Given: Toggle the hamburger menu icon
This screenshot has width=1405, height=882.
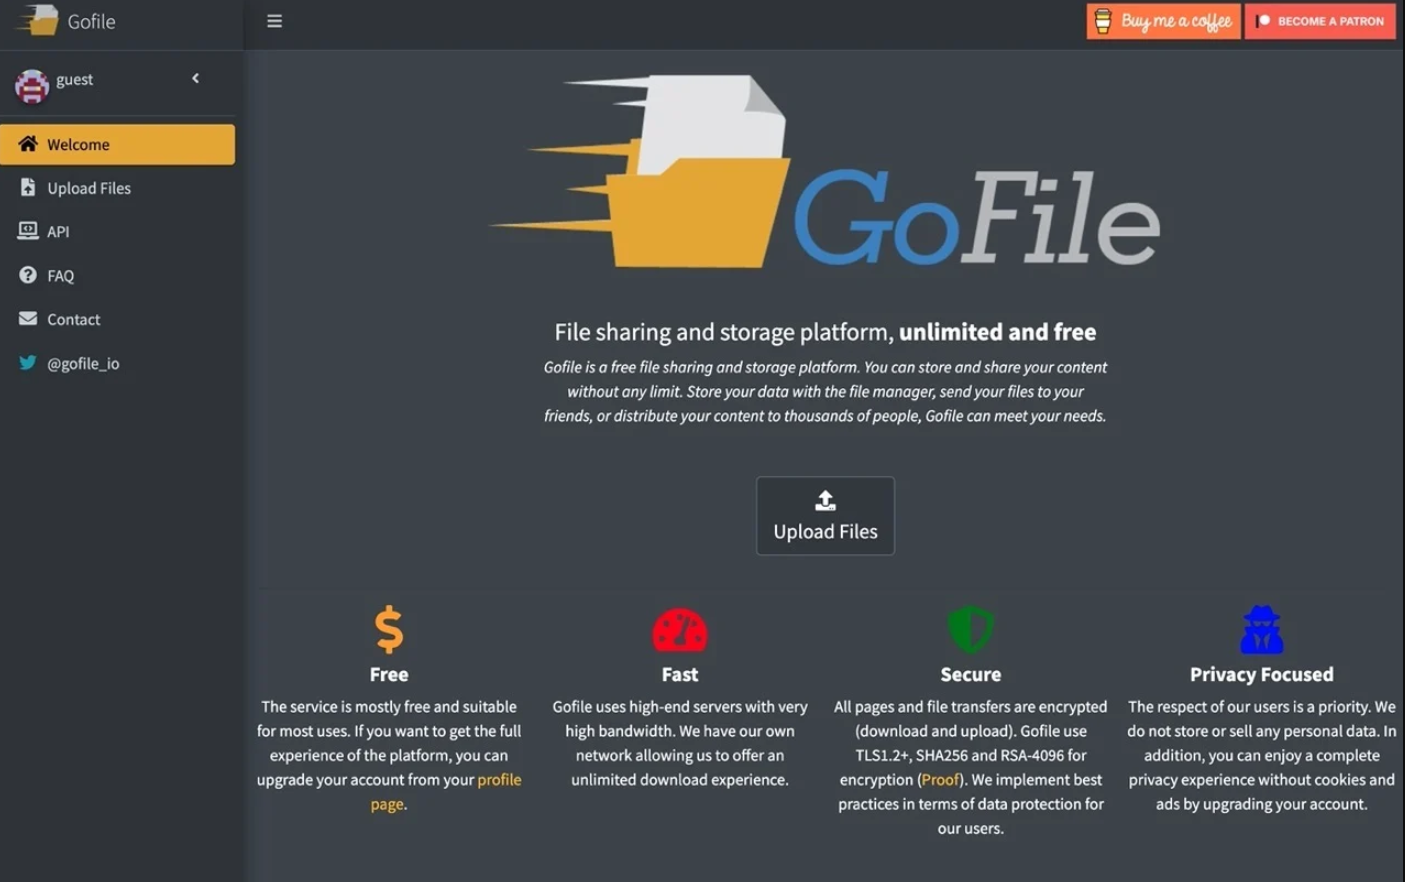Looking at the screenshot, I should point(274,21).
